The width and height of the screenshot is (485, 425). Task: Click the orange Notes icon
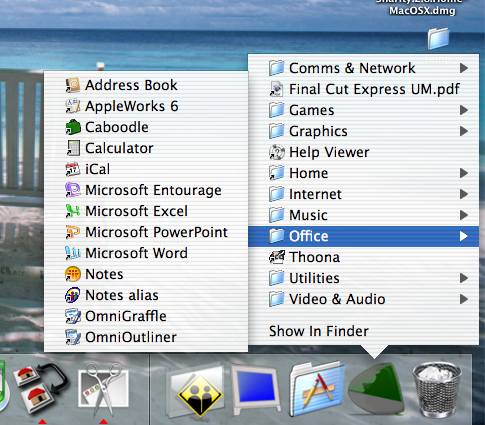[73, 274]
